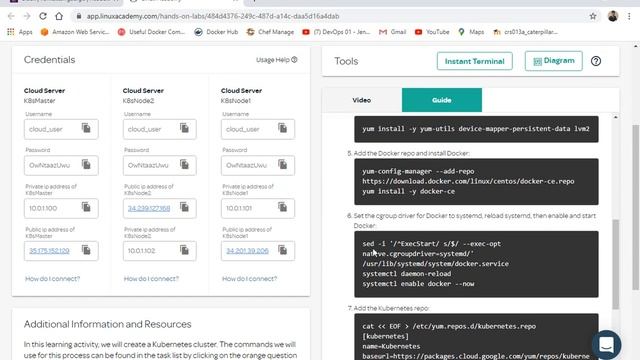This screenshot has height=360, width=640.
Task: Click the systemctl daemon-reload line
Action: tap(407, 274)
